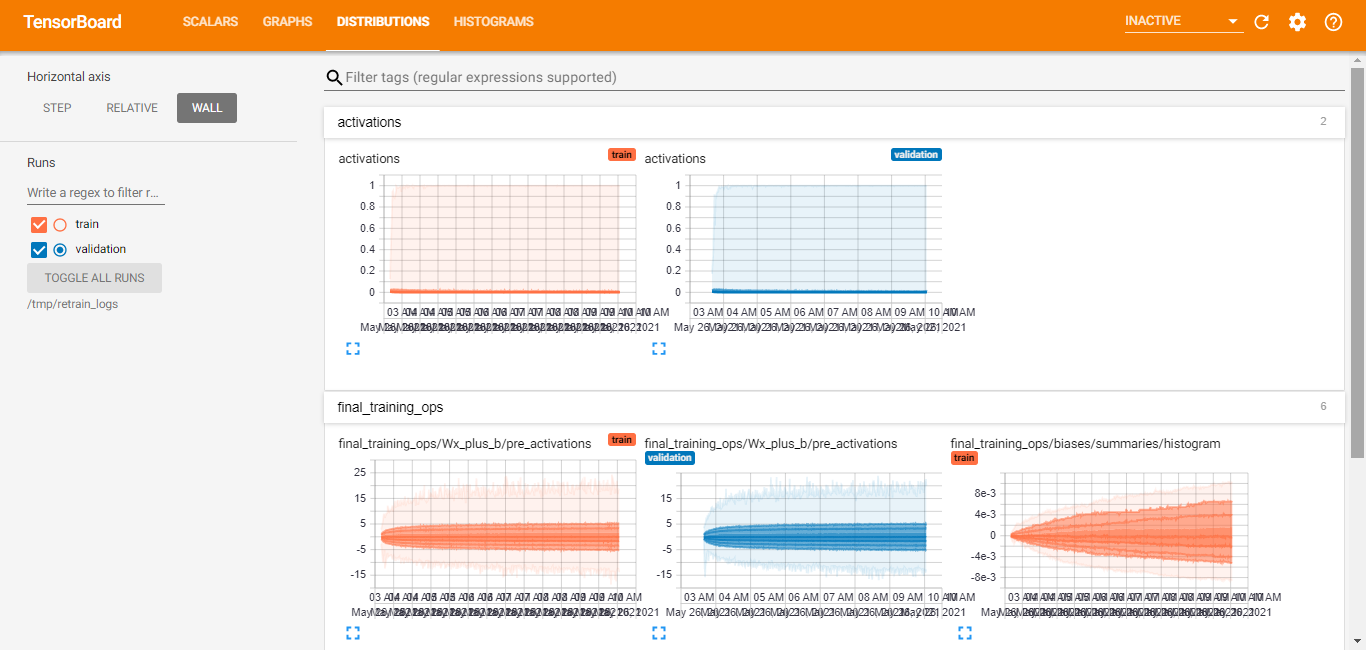Select only the train run radio button
Viewport: 1366px width, 650px height.
60,225
